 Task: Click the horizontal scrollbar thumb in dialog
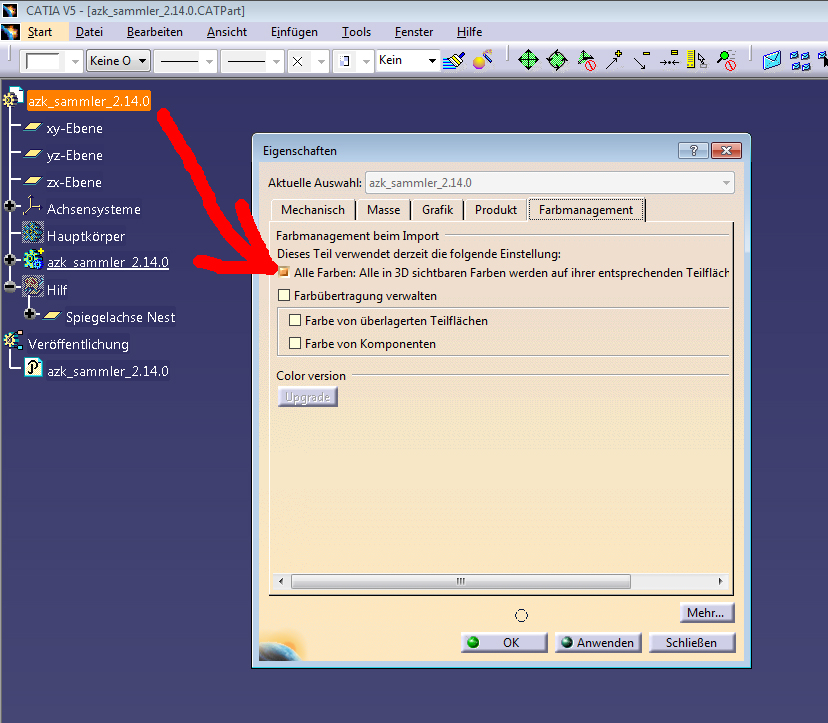[x=460, y=581]
